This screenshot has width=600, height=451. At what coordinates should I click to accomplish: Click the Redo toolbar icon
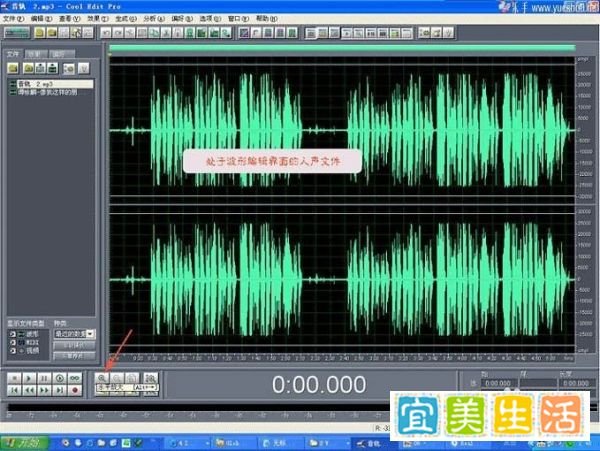tap(118, 33)
